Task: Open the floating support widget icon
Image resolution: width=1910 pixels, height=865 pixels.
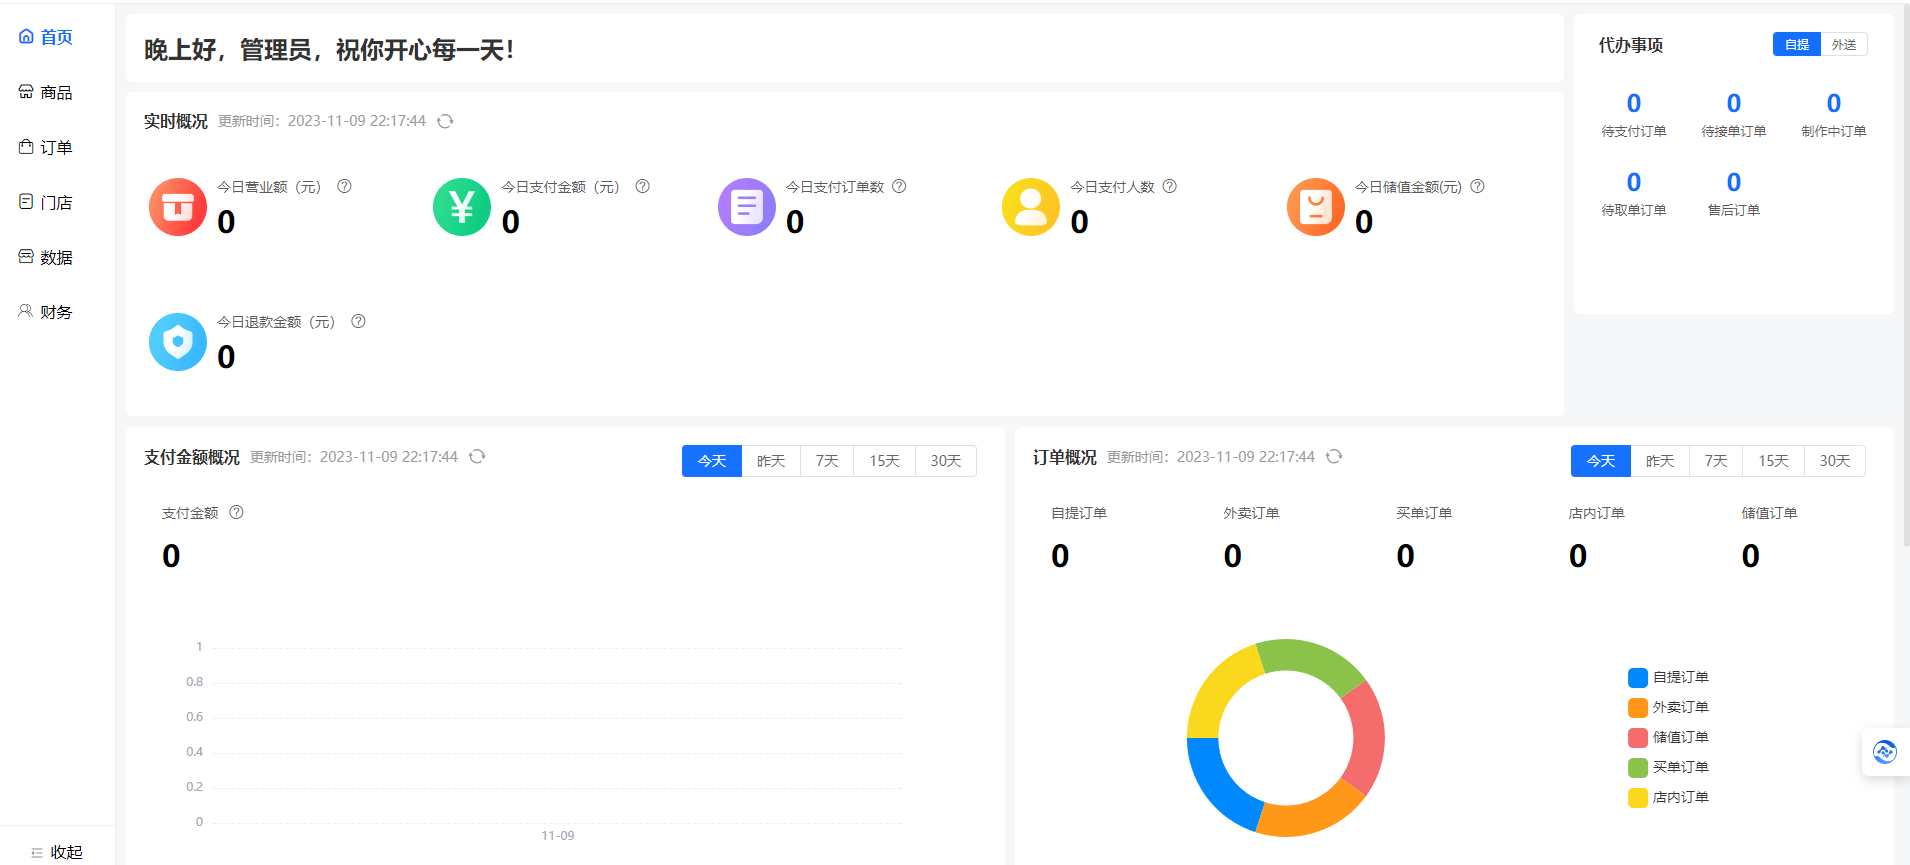Action: click(x=1885, y=752)
